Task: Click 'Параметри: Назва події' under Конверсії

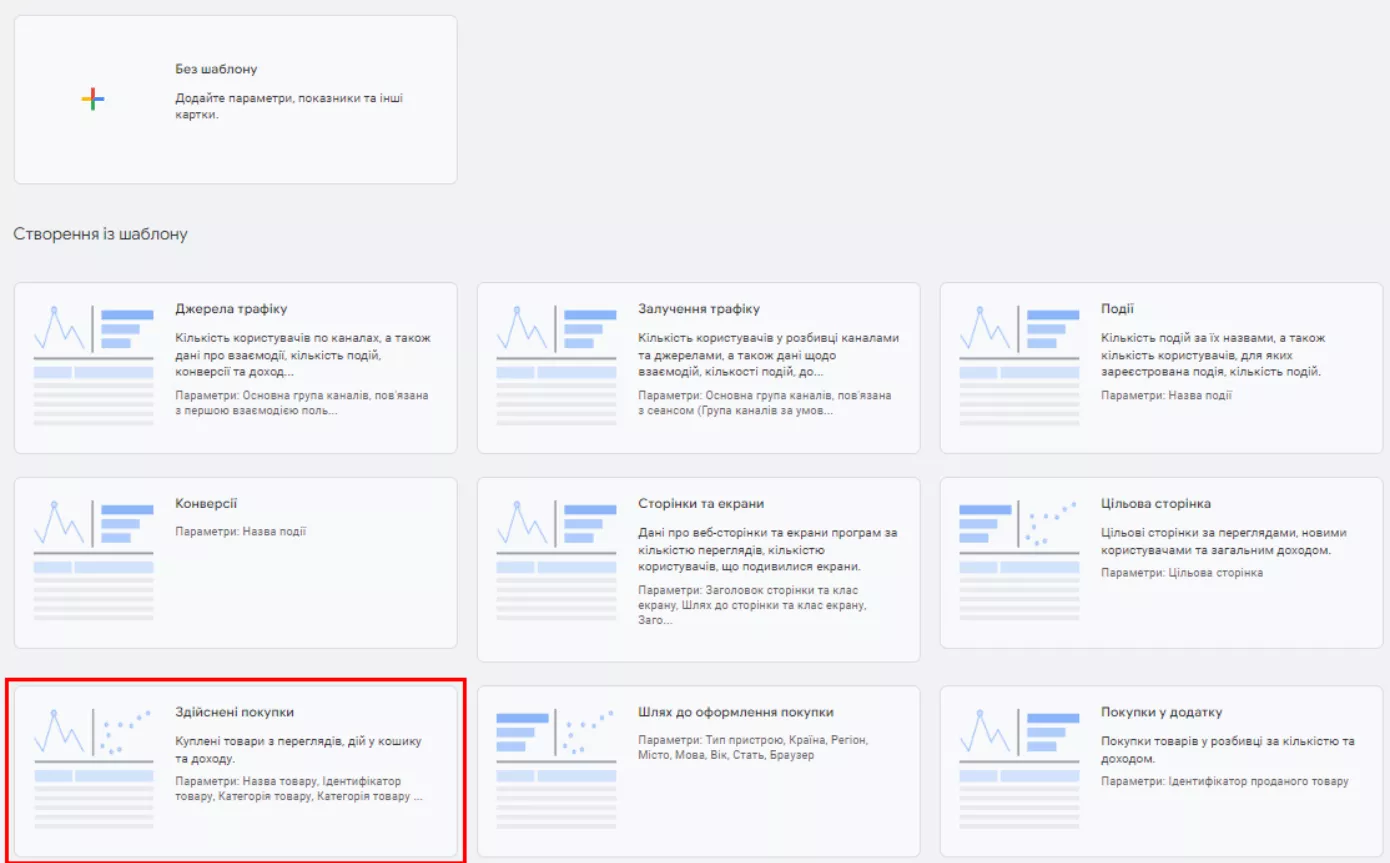Action: point(240,531)
